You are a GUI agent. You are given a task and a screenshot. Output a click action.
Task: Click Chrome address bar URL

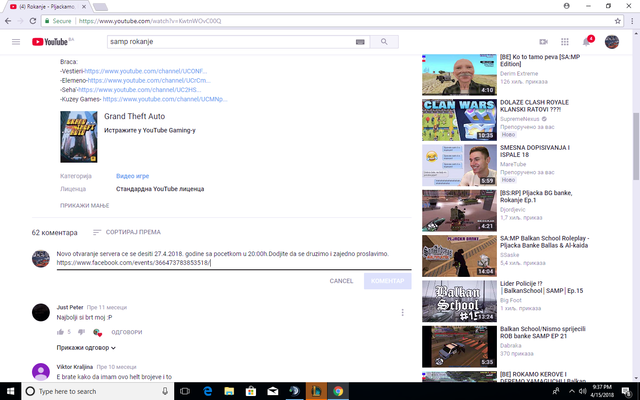click(x=149, y=21)
